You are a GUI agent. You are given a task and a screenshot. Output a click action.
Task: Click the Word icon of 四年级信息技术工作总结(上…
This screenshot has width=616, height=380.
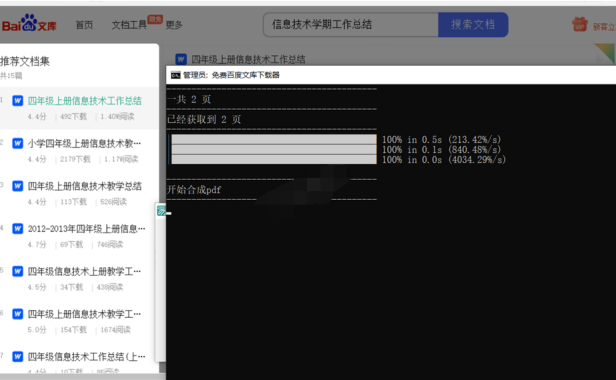point(18,356)
